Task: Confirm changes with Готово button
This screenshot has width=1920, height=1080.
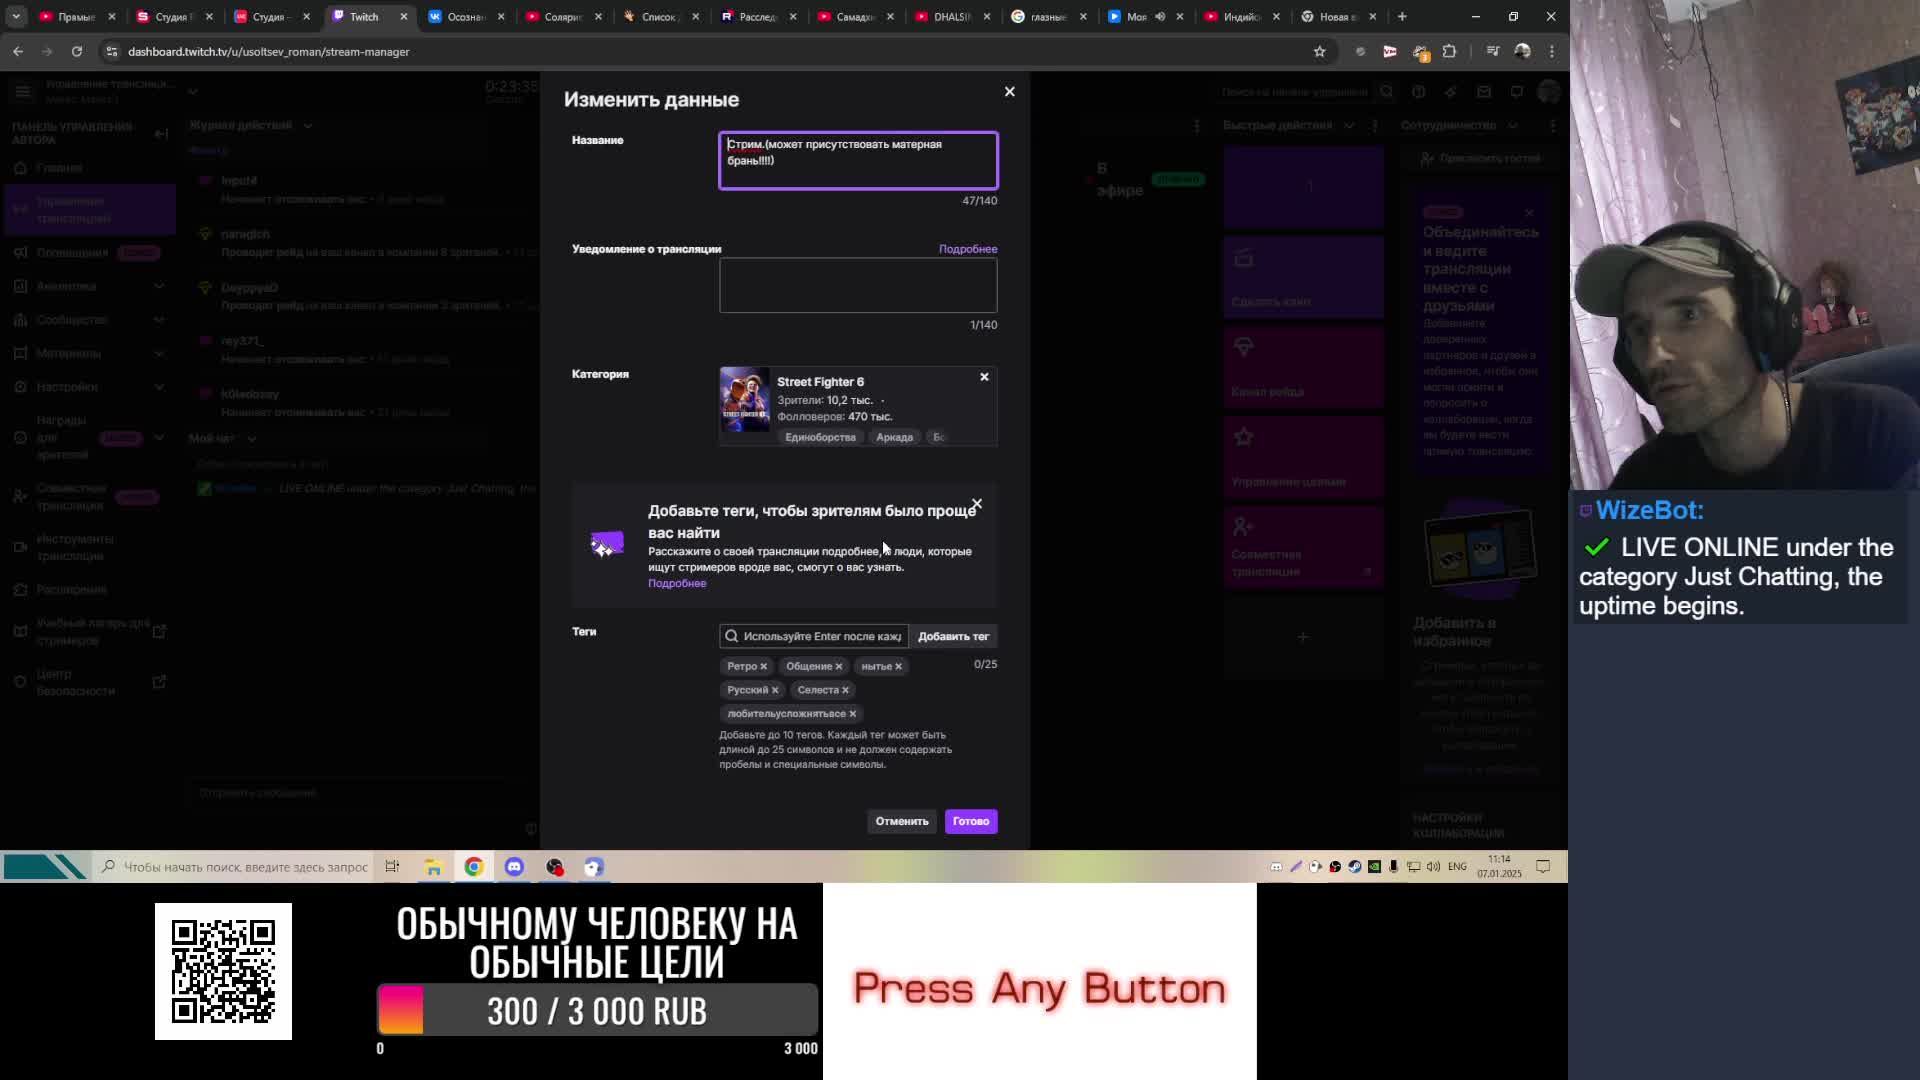Action: point(970,821)
